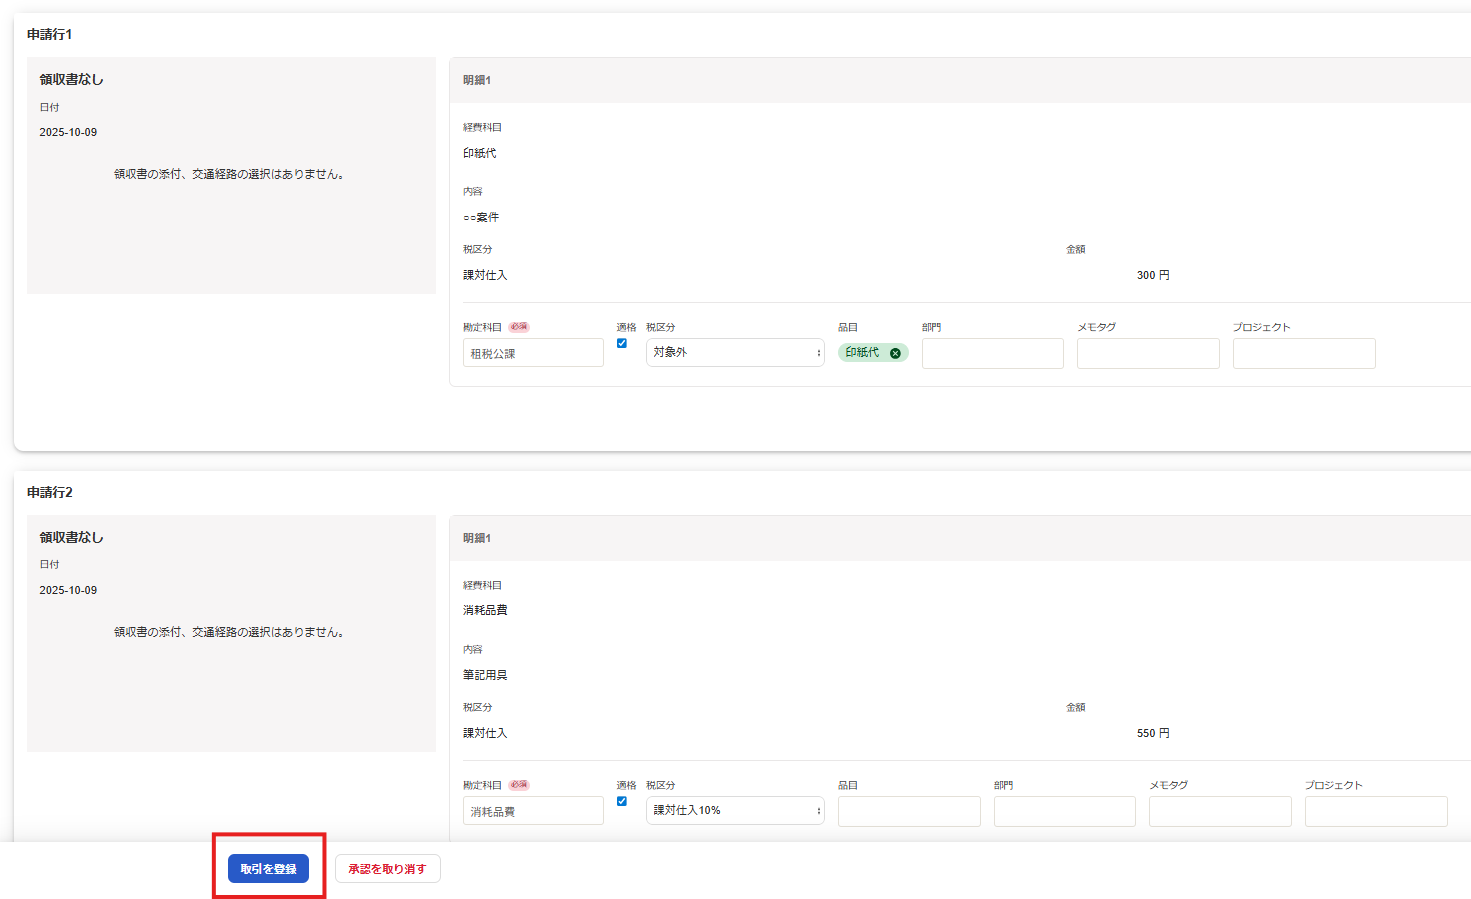Viewport: 1471px width, 899px height.
Task: Focus the プロジェクト field in 申請行1
Action: tap(1304, 353)
